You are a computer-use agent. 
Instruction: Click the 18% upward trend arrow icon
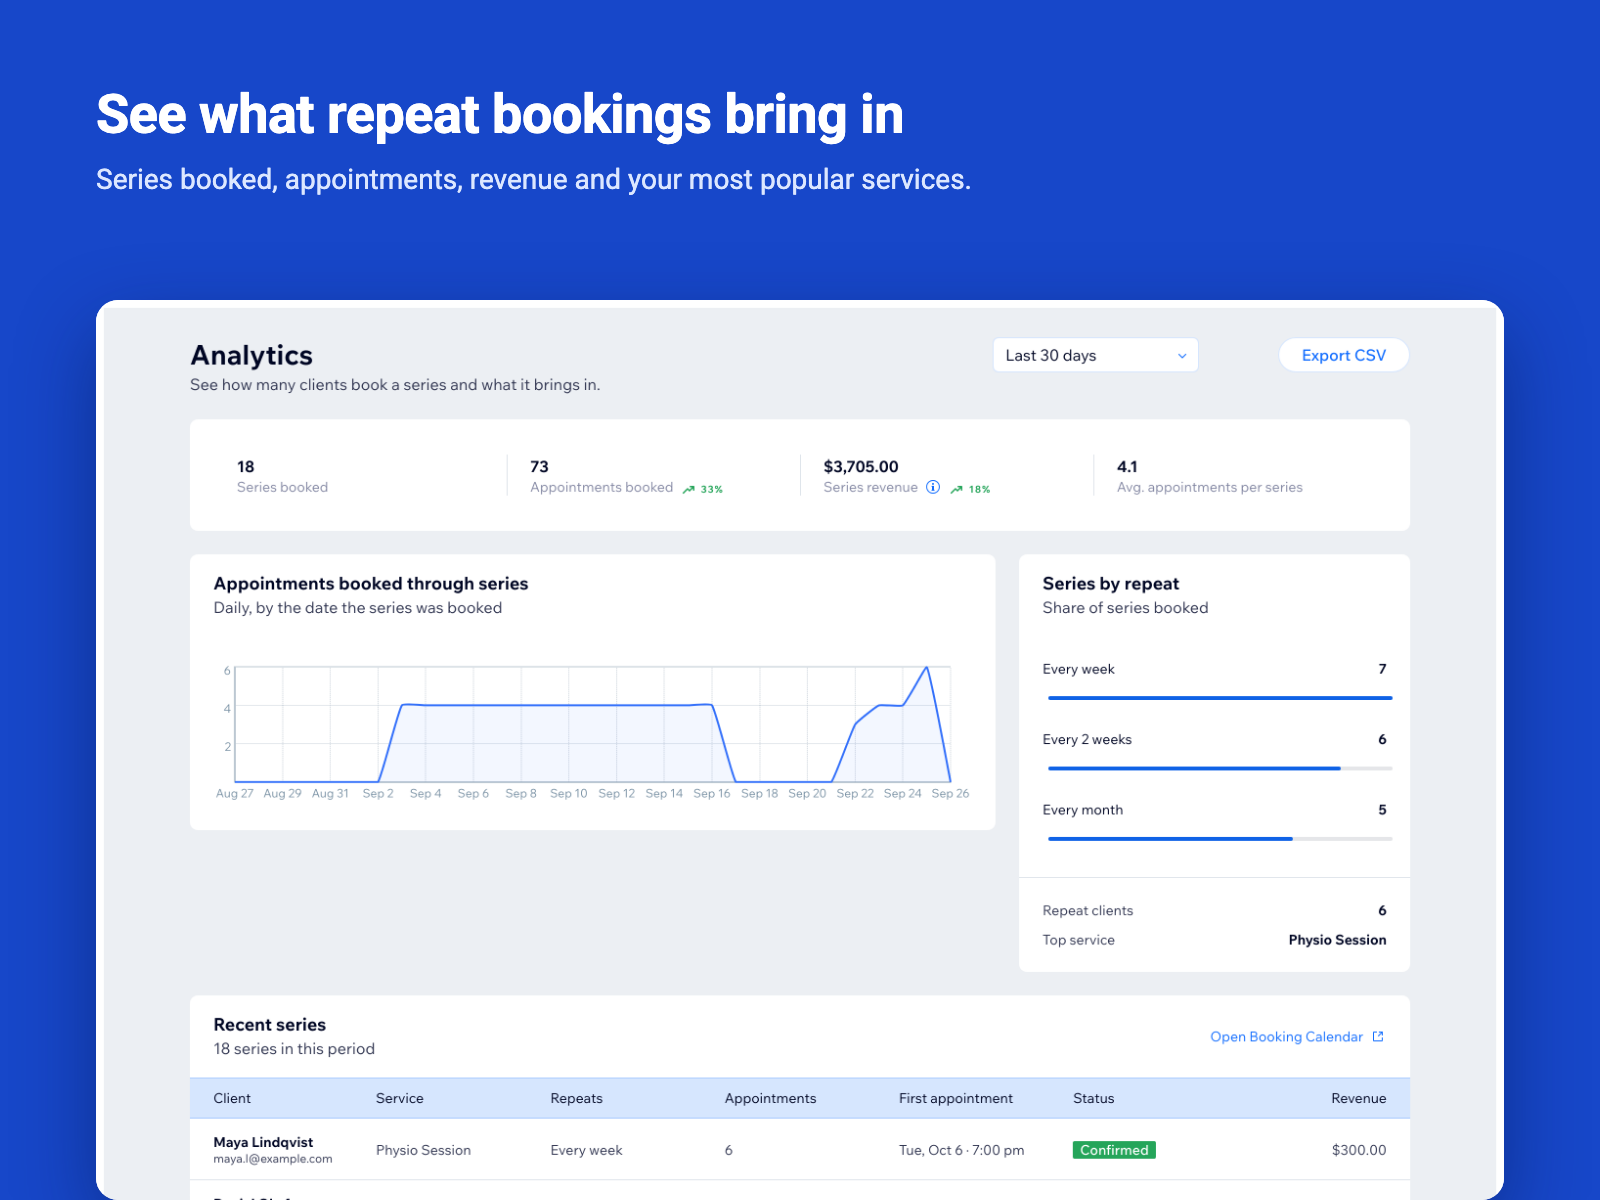coord(957,489)
